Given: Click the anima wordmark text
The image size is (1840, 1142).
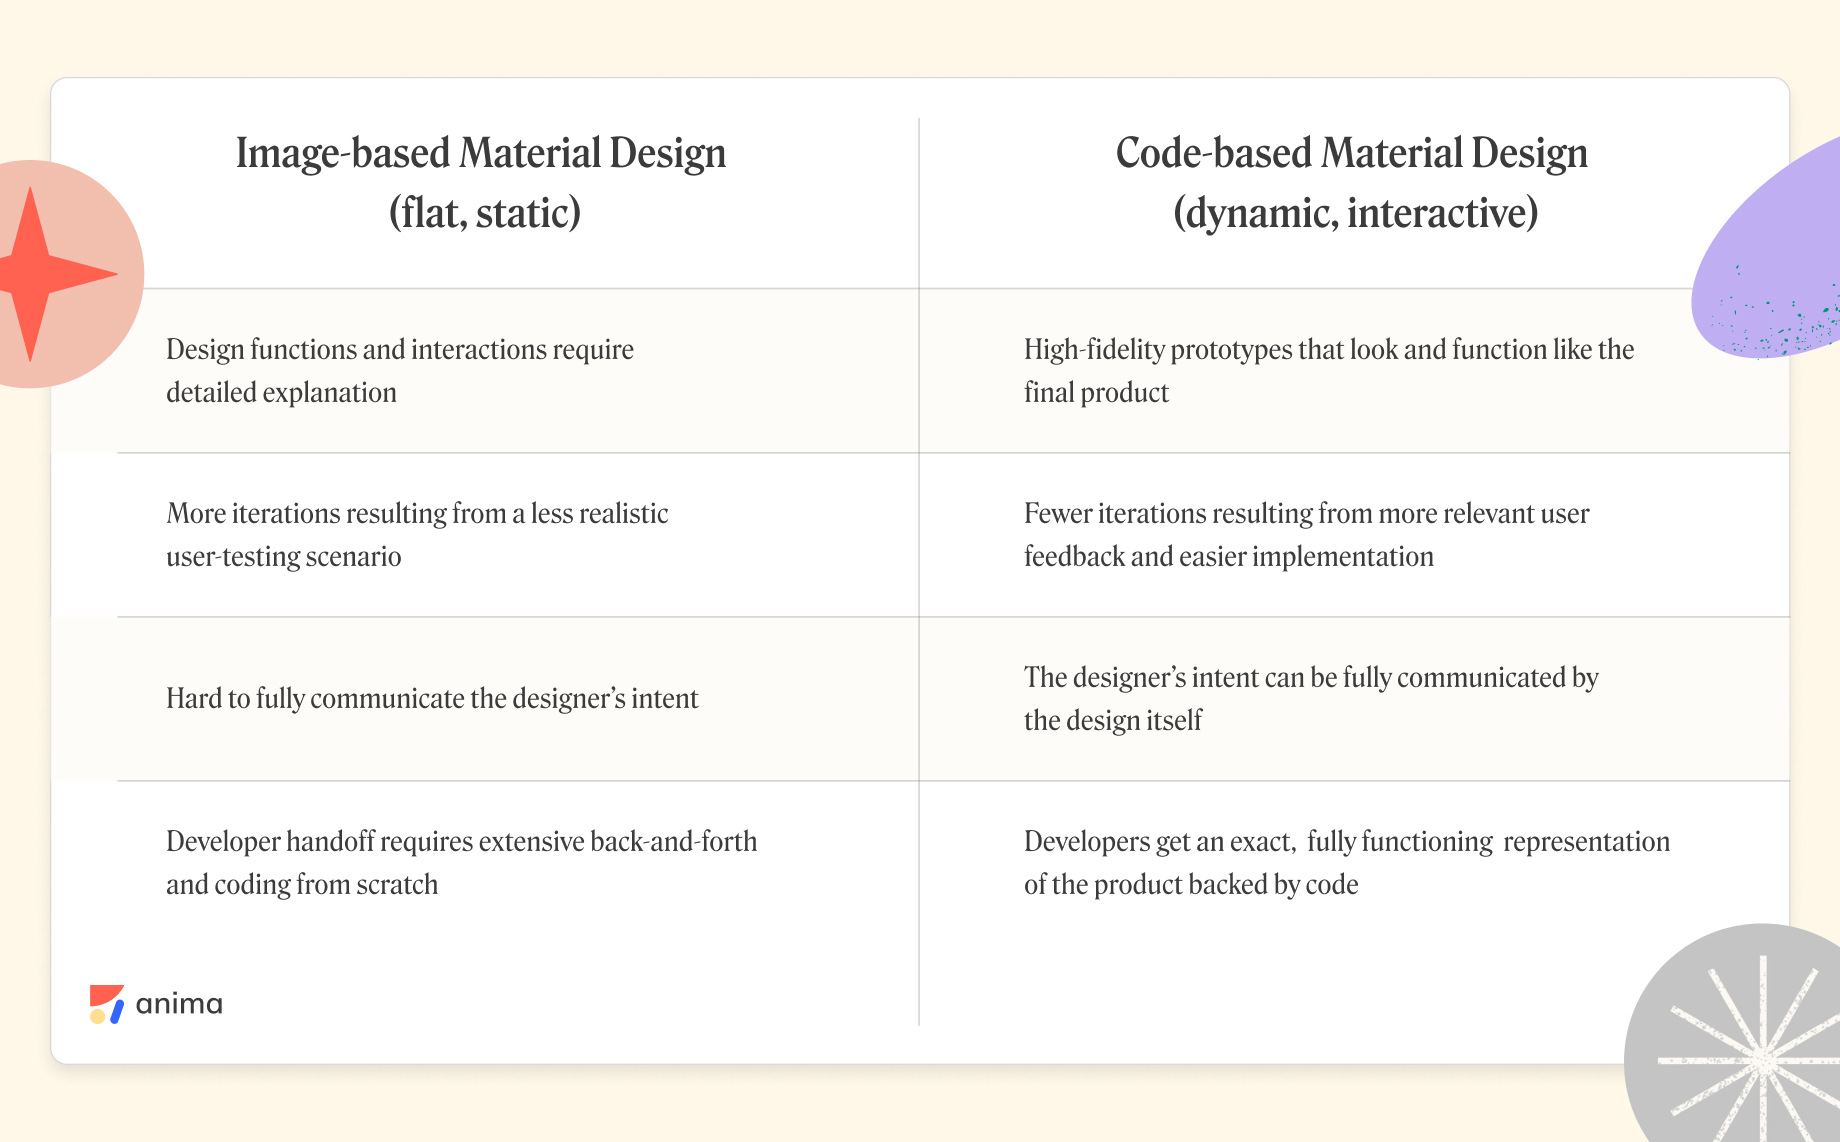Looking at the screenshot, I should [179, 1004].
